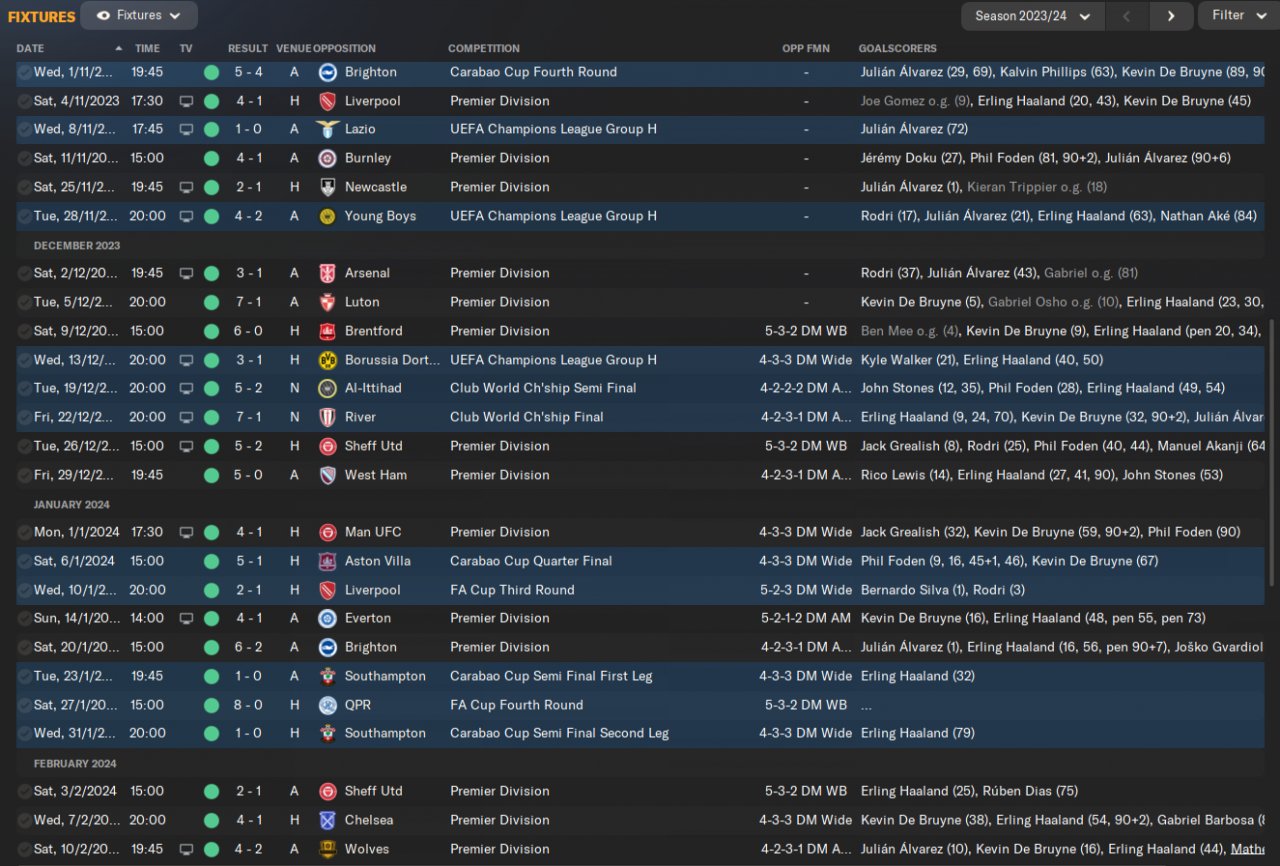This screenshot has width=1280, height=866.
Task: Click the TV icon on the Lazio fixture
Action: tap(186, 129)
